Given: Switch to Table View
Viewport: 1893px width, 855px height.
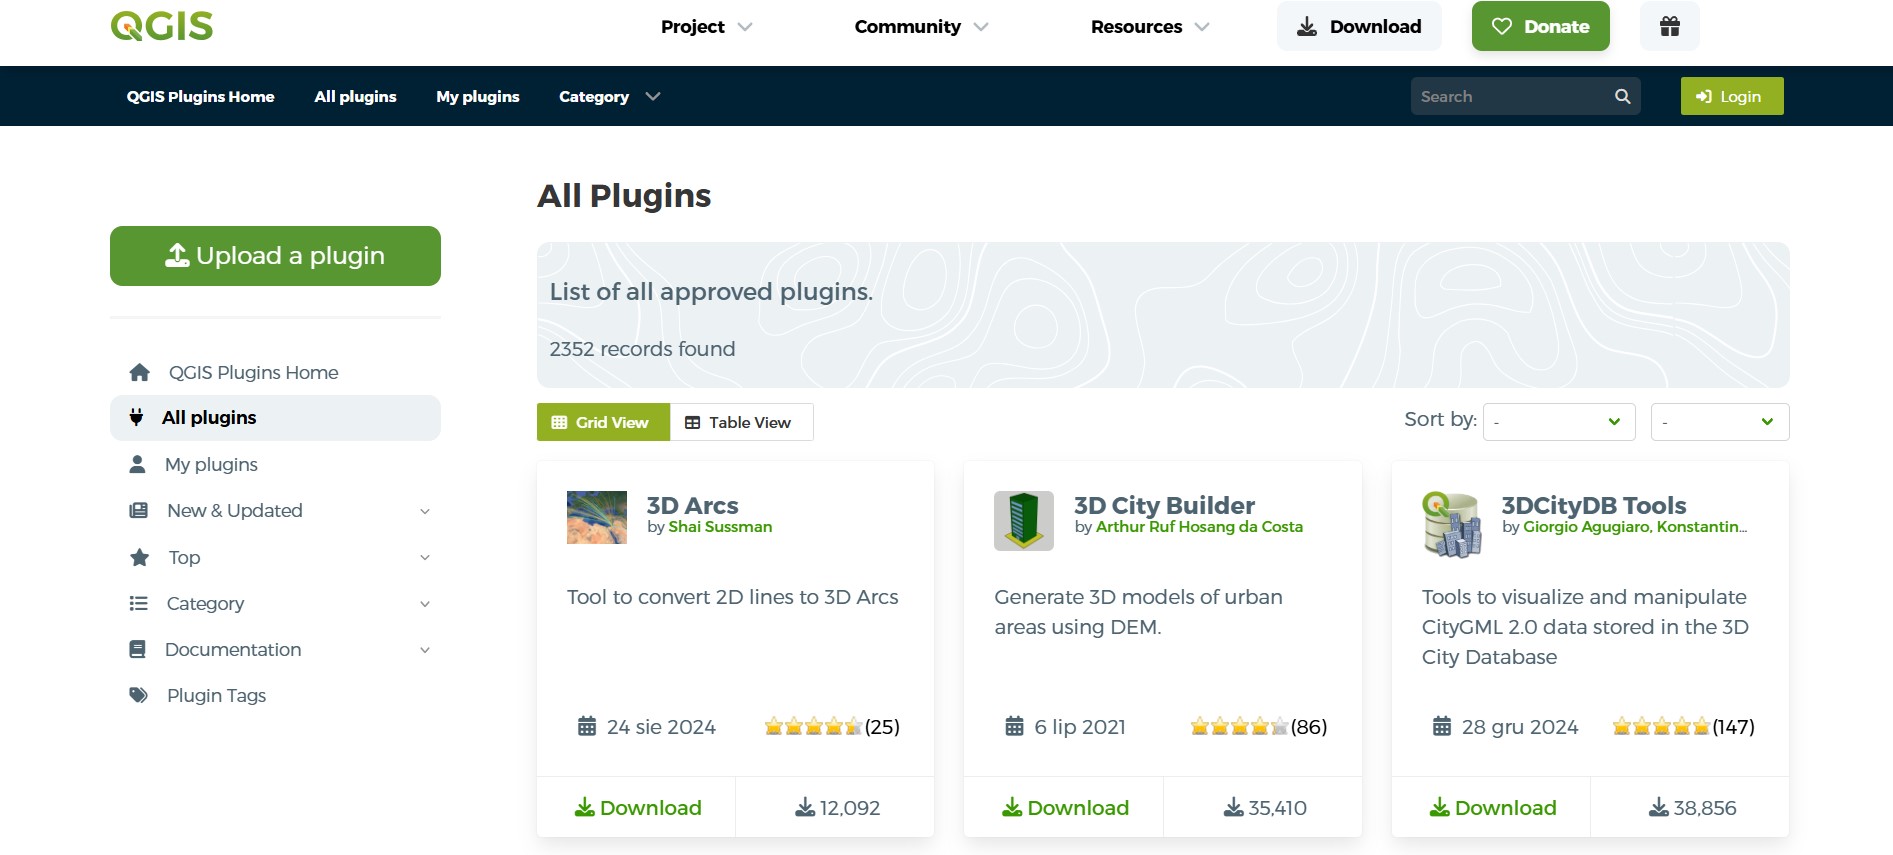Looking at the screenshot, I should pyautogui.click(x=740, y=422).
